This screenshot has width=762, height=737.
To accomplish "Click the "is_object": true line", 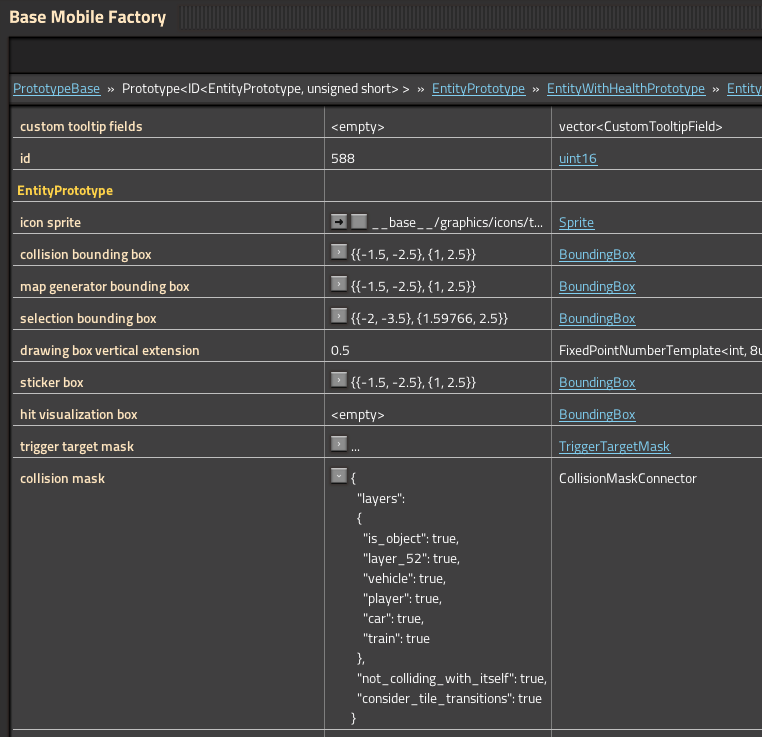I will tap(411, 539).
